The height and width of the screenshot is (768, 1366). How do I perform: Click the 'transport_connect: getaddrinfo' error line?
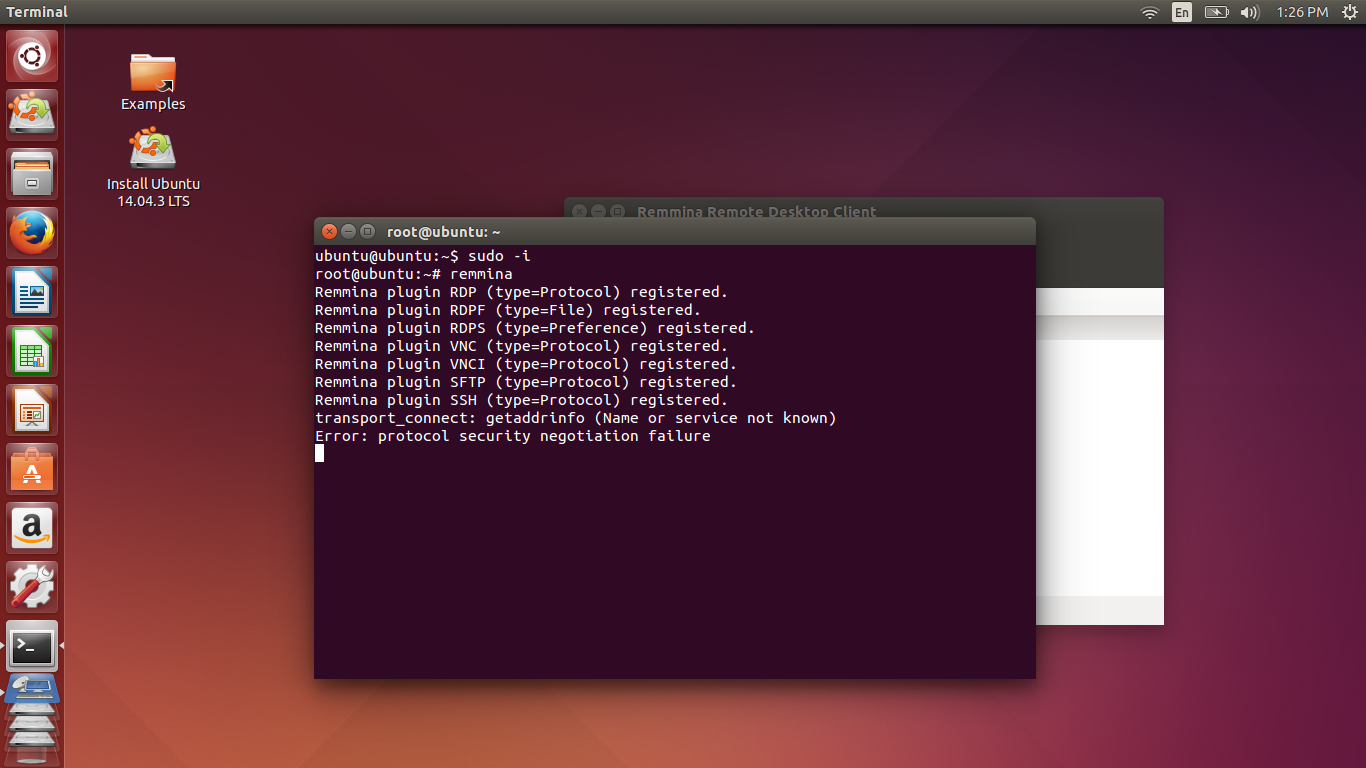point(576,418)
